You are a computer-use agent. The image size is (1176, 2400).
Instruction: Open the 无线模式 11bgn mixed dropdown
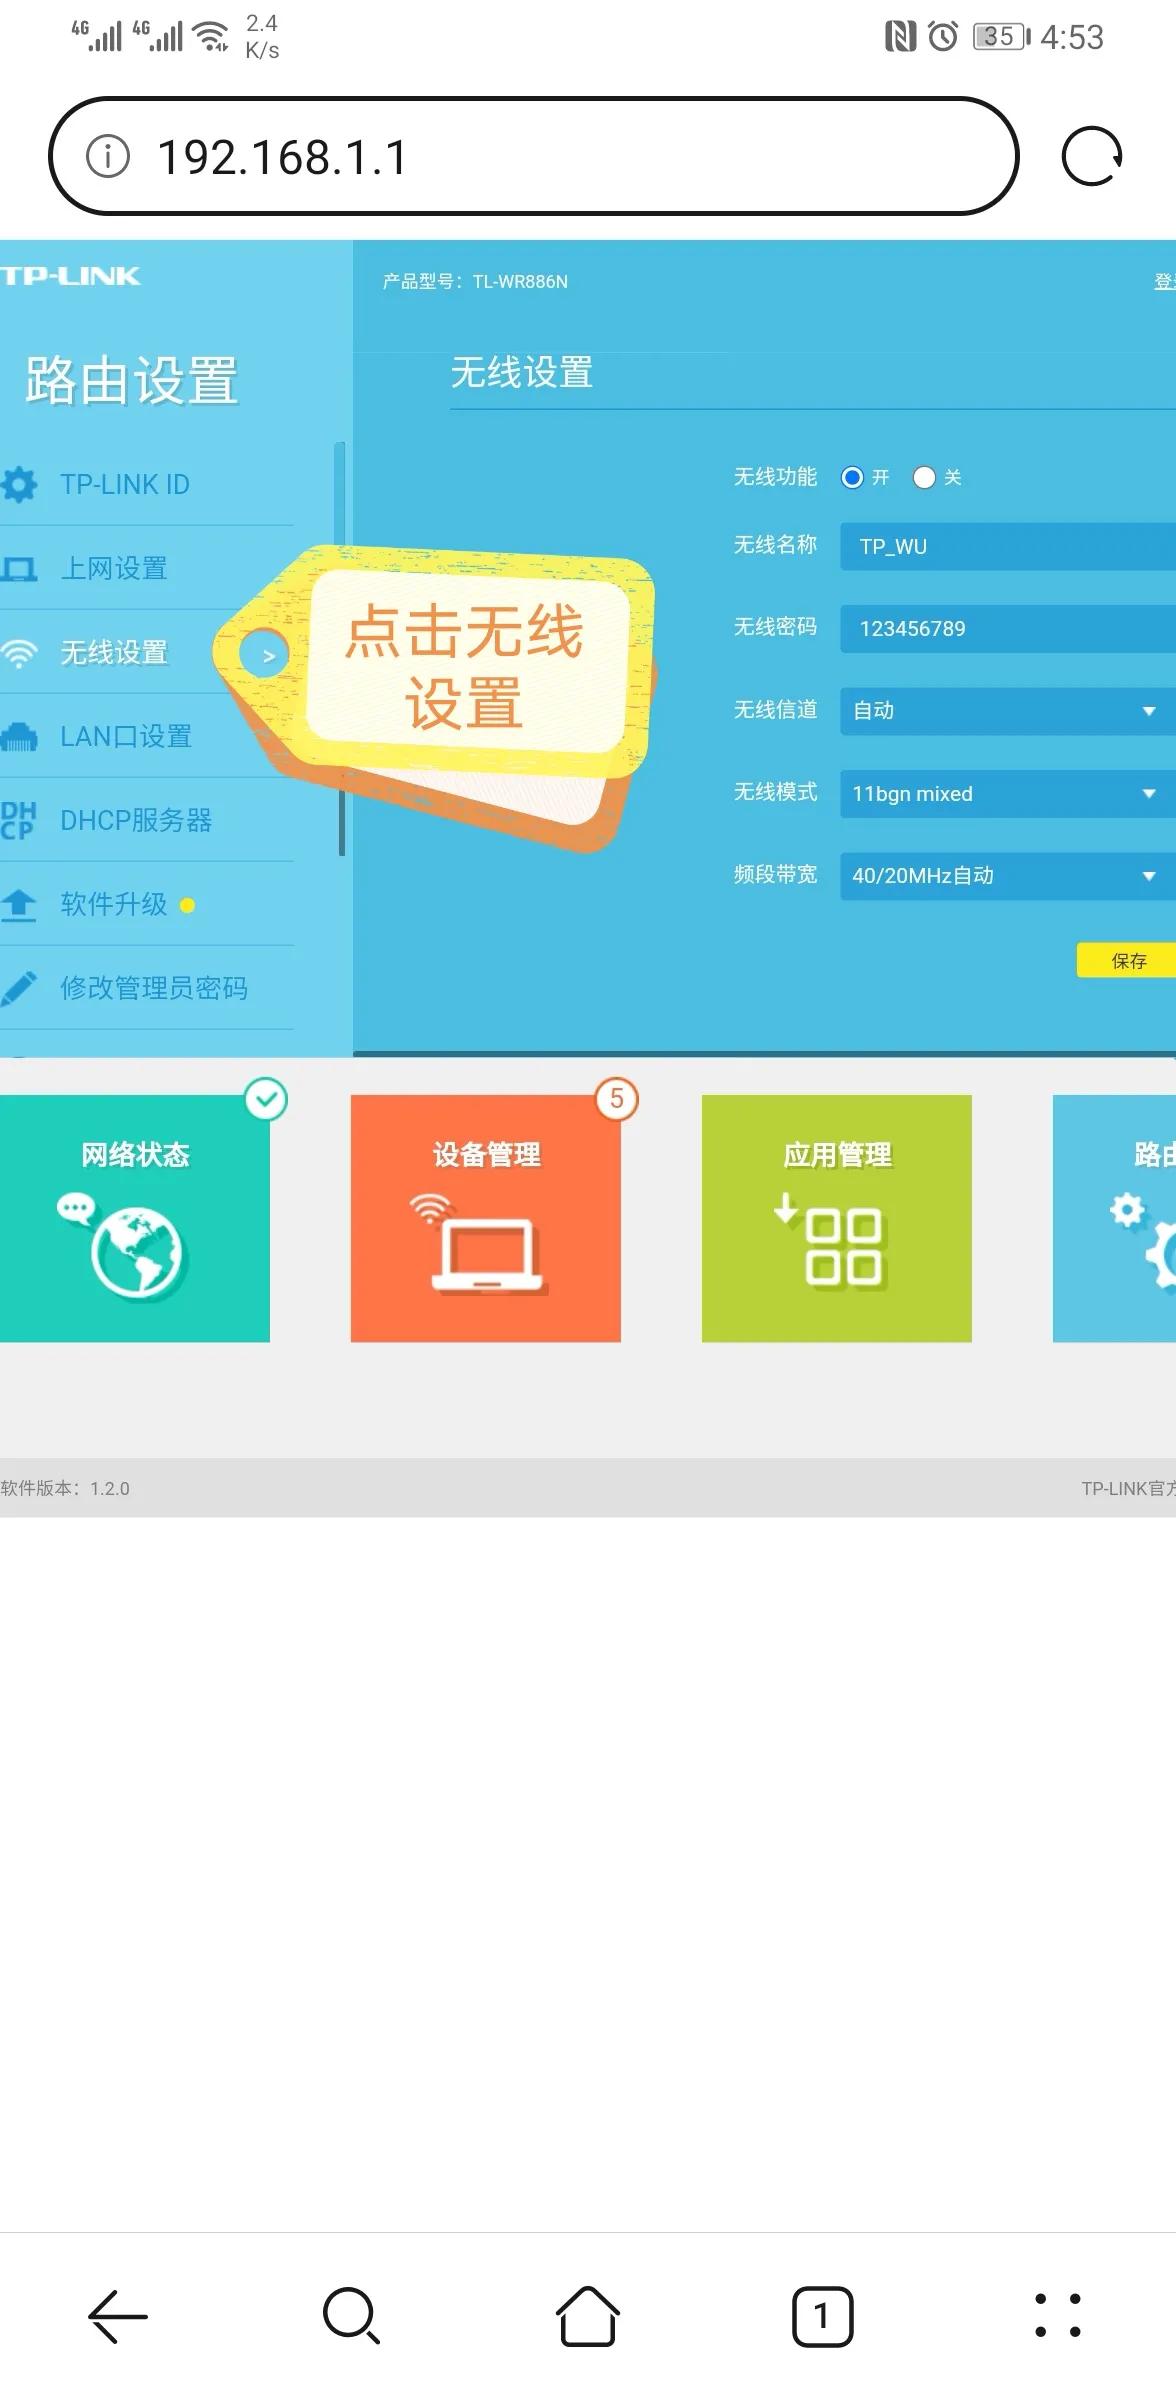tap(1008, 793)
